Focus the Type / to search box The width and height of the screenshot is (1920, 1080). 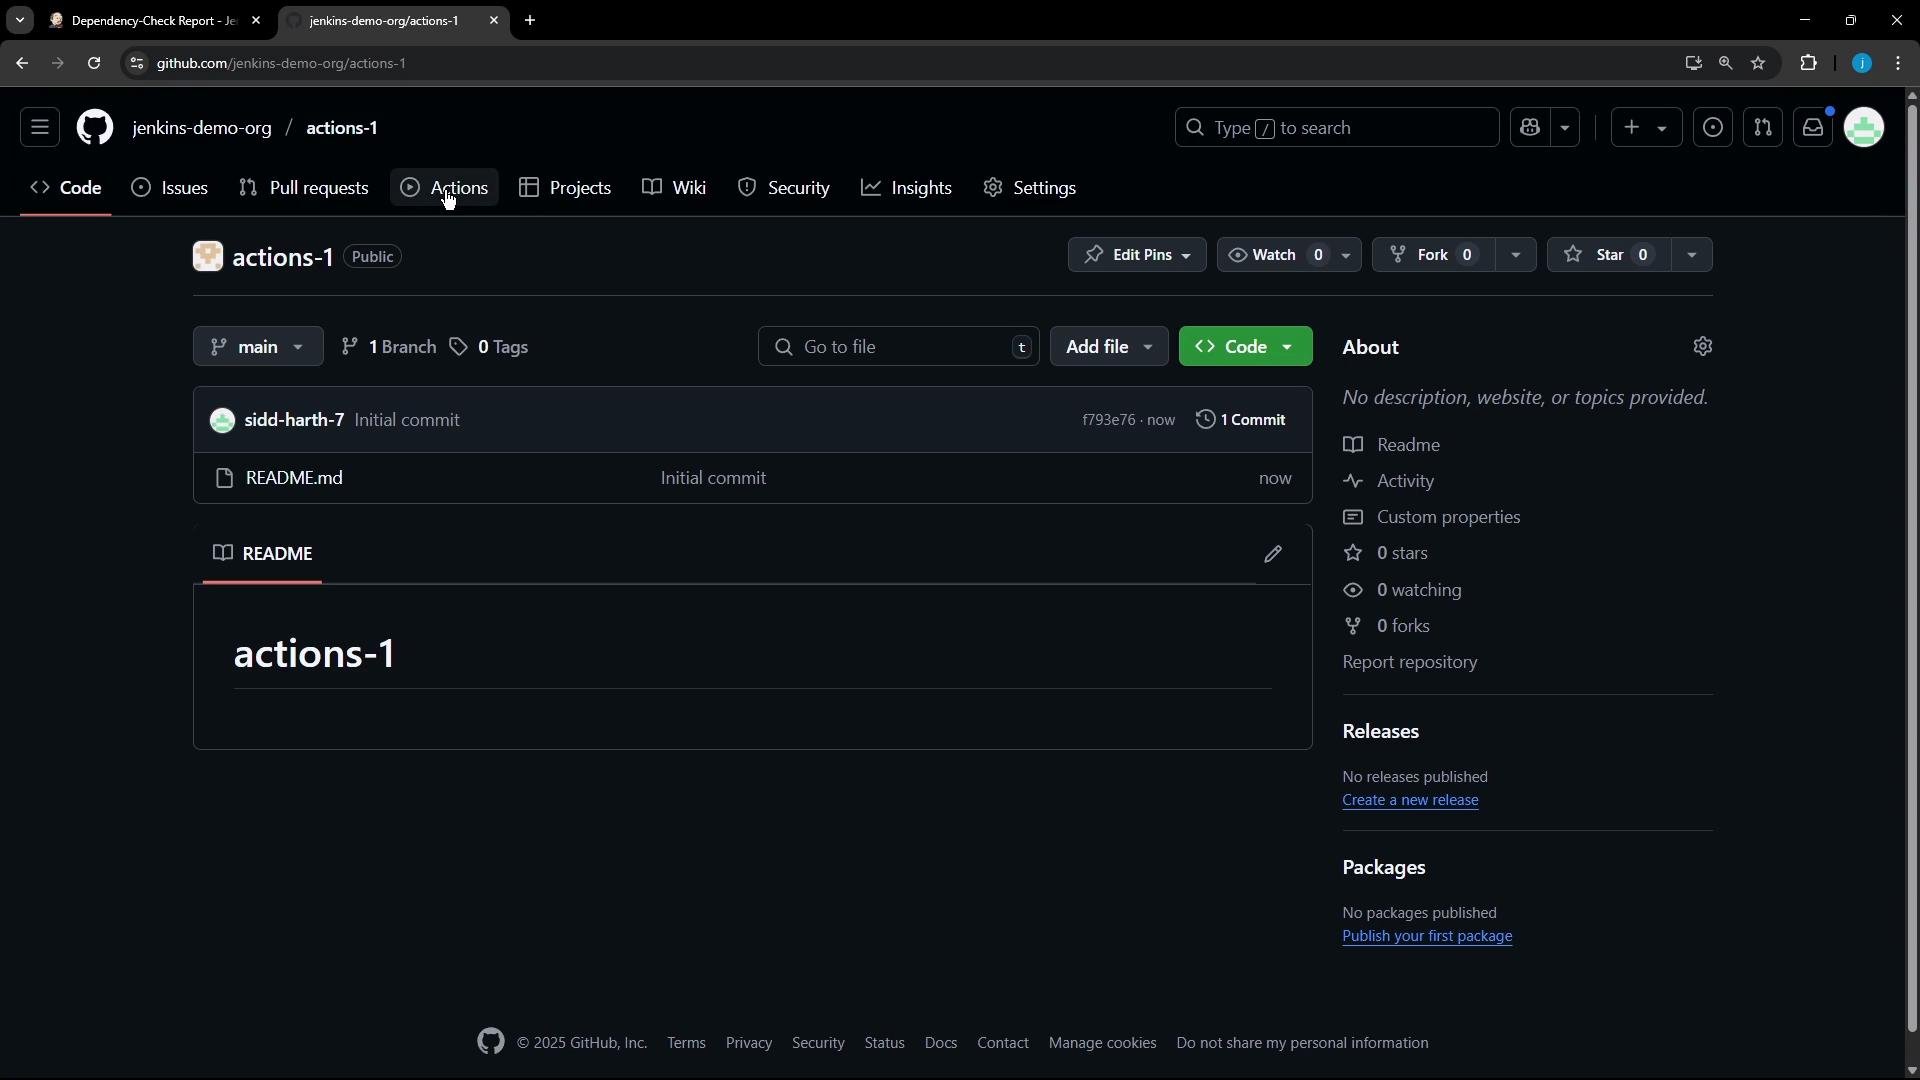tap(1337, 128)
